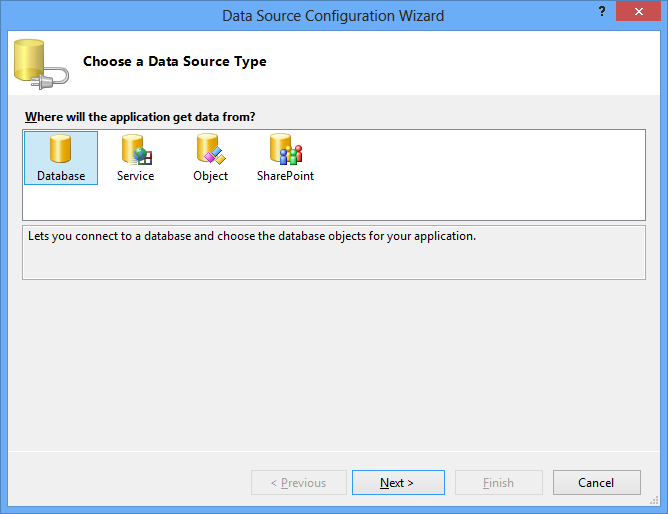Click the 'Where will the application get data from?' label
This screenshot has width=668, height=514.
[139, 117]
